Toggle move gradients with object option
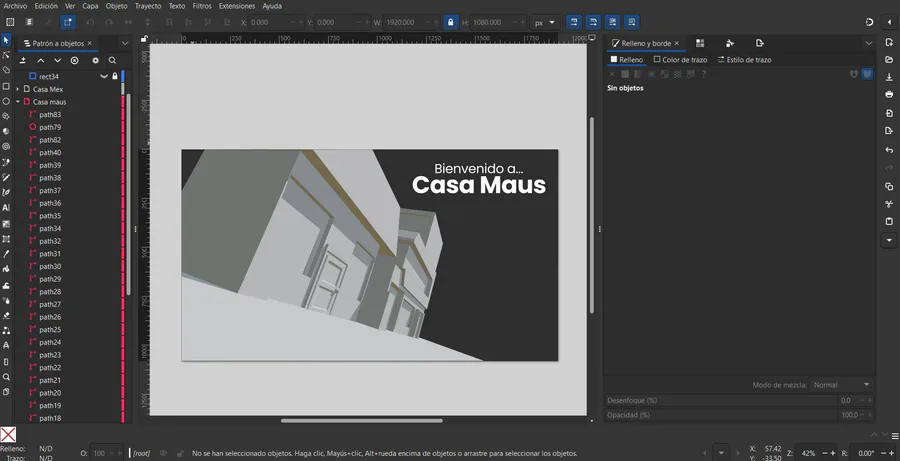 pyautogui.click(x=612, y=22)
